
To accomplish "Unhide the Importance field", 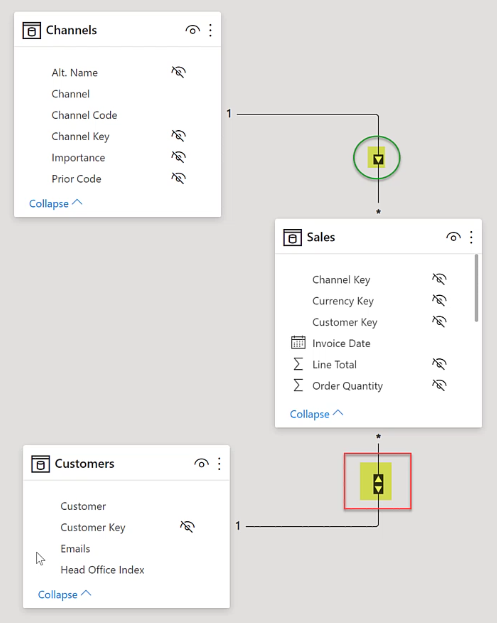I will pos(178,157).
